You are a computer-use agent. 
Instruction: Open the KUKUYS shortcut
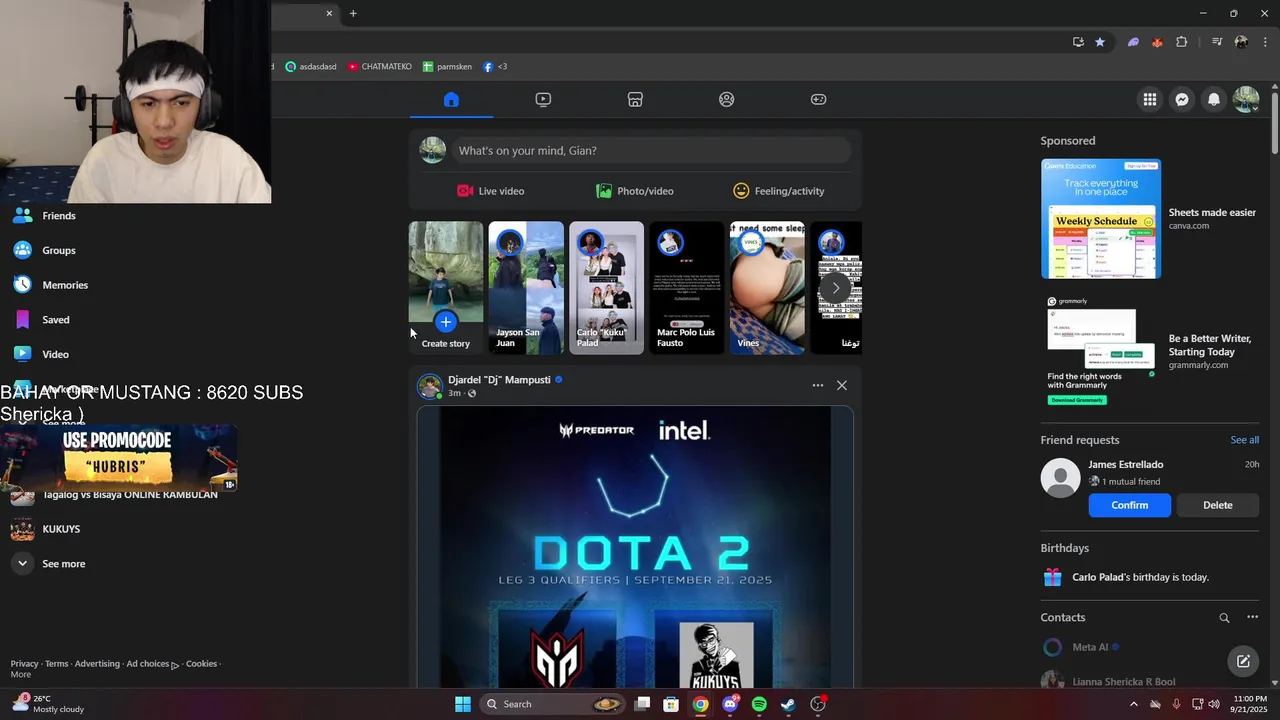[x=61, y=529]
